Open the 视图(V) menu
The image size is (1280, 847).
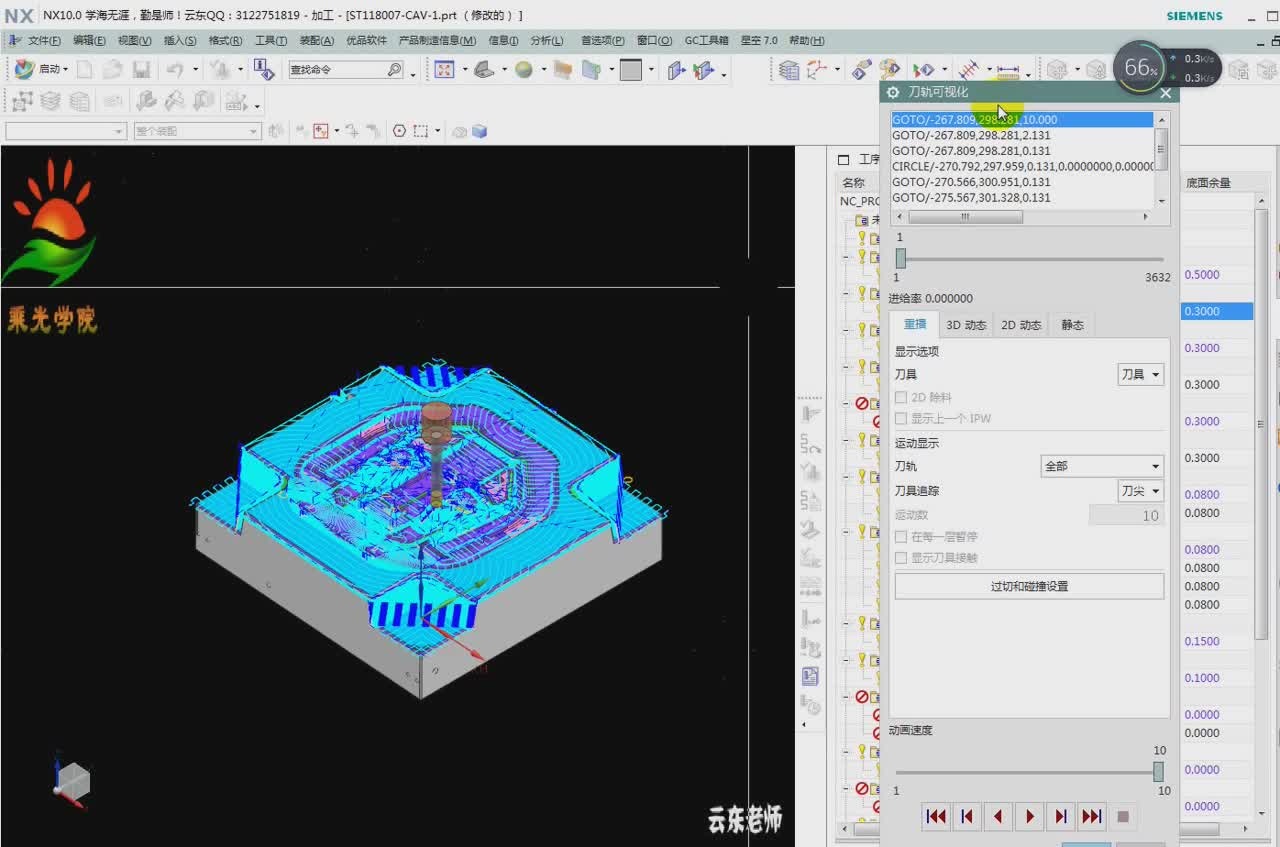(135, 40)
